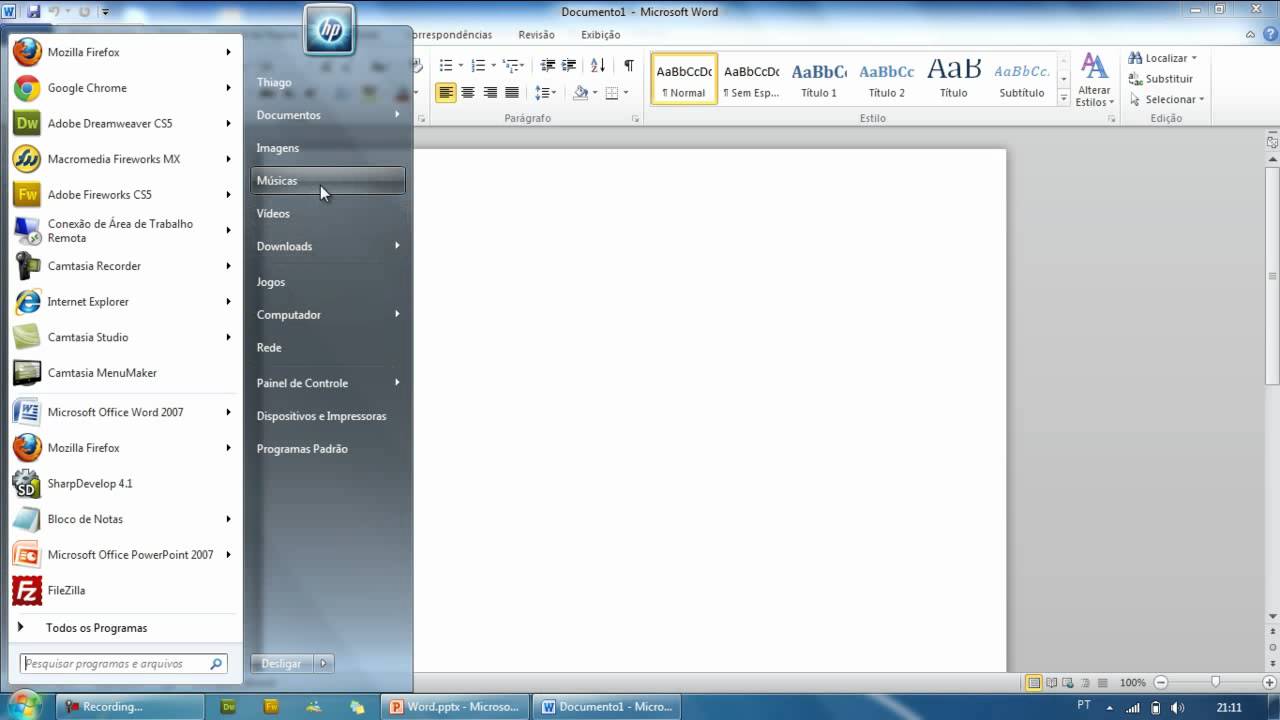Click the HP user account picture
Image resolution: width=1280 pixels, height=720 pixels.
(330, 31)
